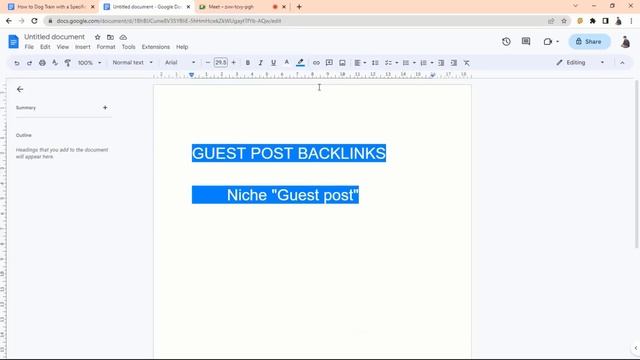Go back in browser history
The width and height of the screenshot is (640, 360).
point(9,21)
